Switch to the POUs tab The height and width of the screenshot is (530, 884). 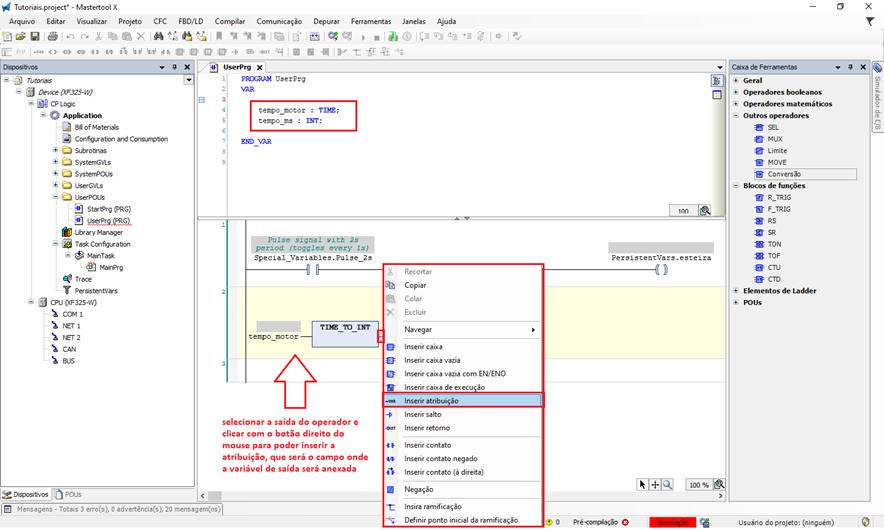tap(69, 494)
